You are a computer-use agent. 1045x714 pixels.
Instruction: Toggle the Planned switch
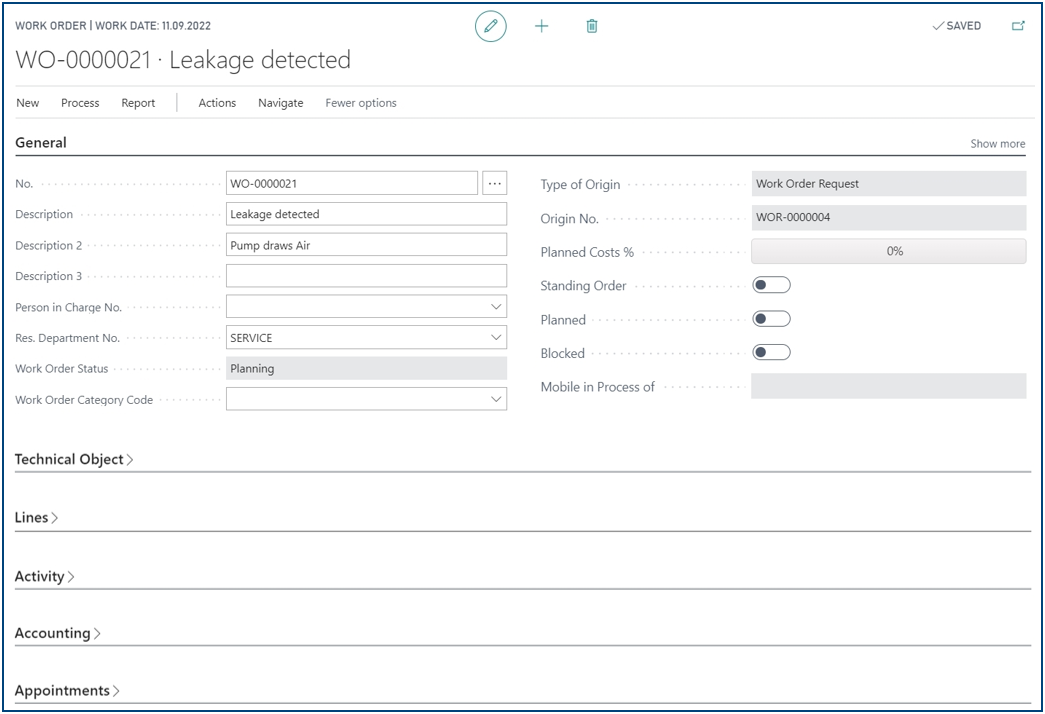pos(771,319)
